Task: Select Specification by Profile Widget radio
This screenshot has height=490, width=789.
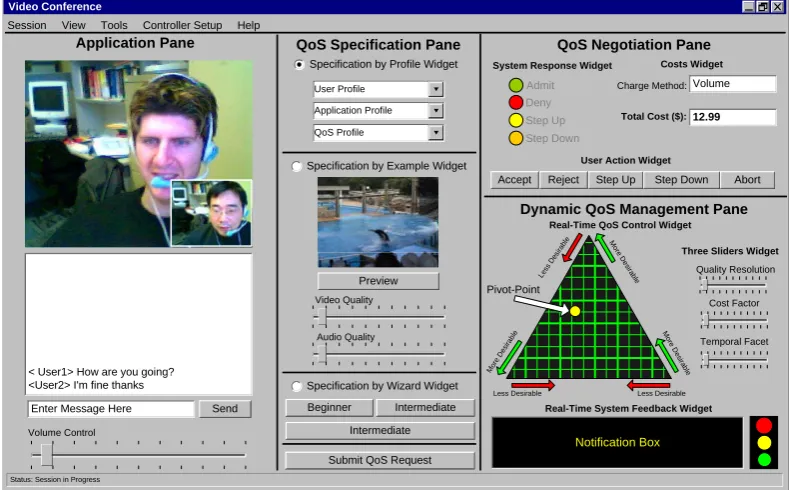Action: pyautogui.click(x=299, y=65)
